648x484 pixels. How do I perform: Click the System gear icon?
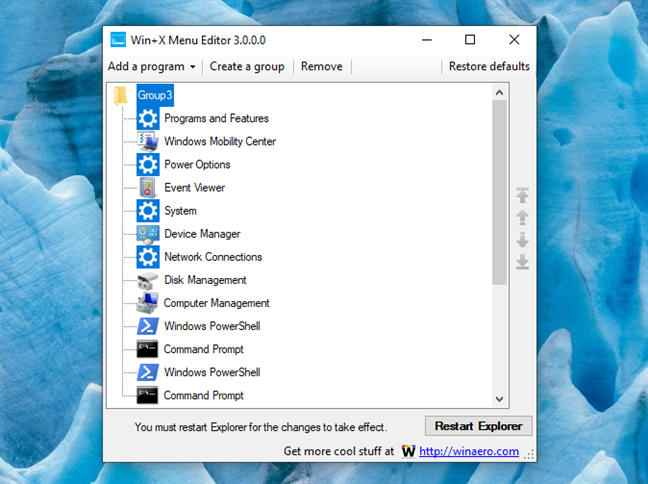point(148,211)
